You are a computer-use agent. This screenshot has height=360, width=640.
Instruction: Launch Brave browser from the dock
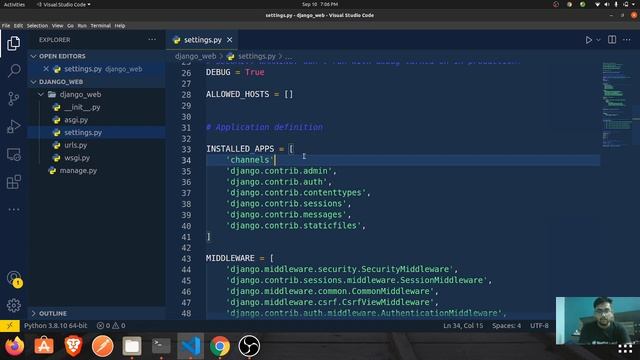click(x=73, y=346)
